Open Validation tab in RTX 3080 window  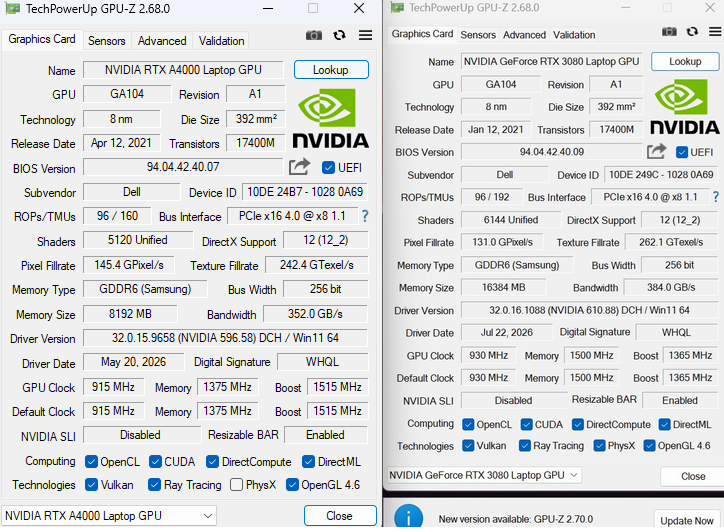[x=574, y=35]
